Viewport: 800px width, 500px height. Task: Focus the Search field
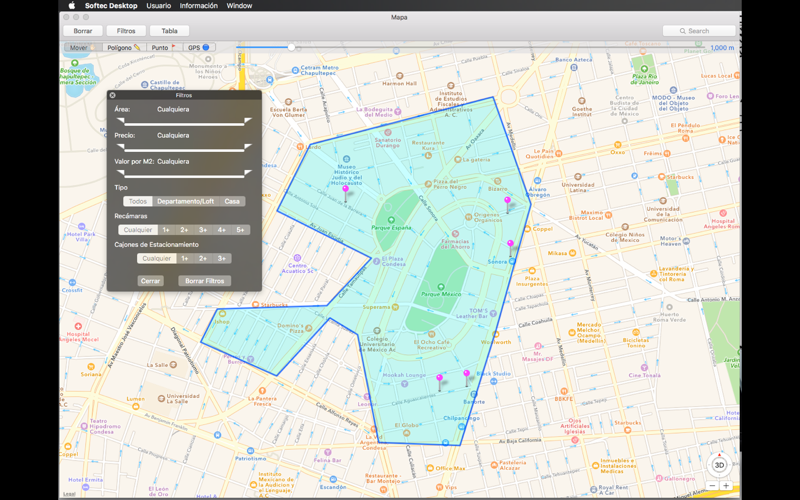click(698, 31)
